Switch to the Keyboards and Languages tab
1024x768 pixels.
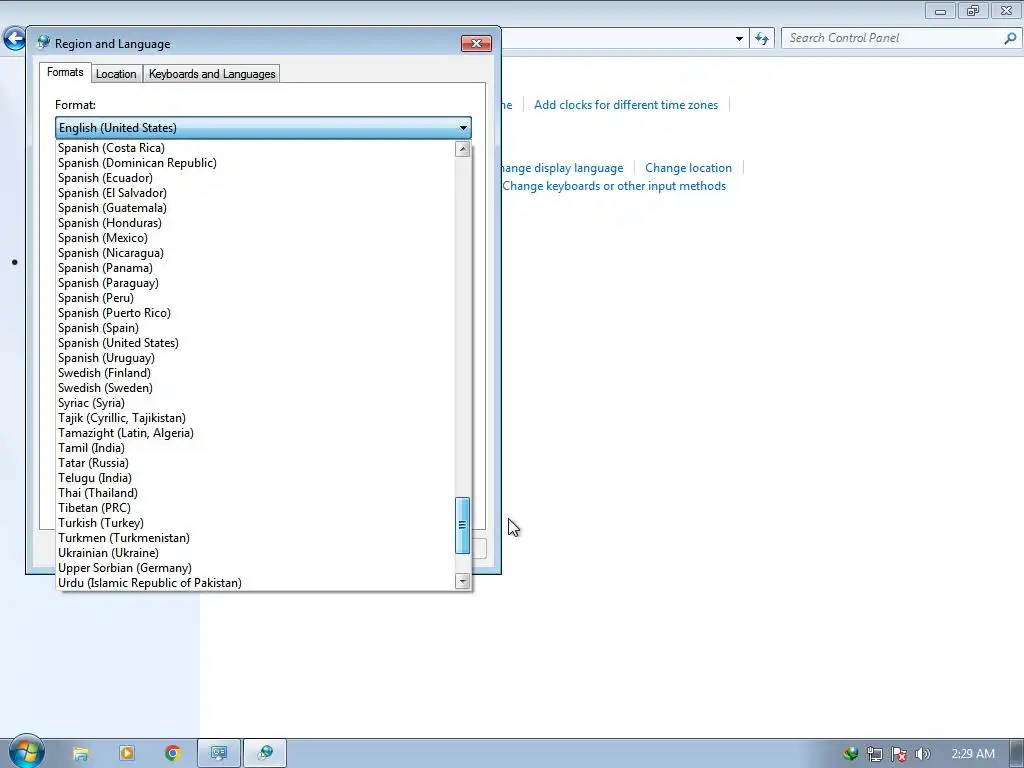click(x=212, y=74)
